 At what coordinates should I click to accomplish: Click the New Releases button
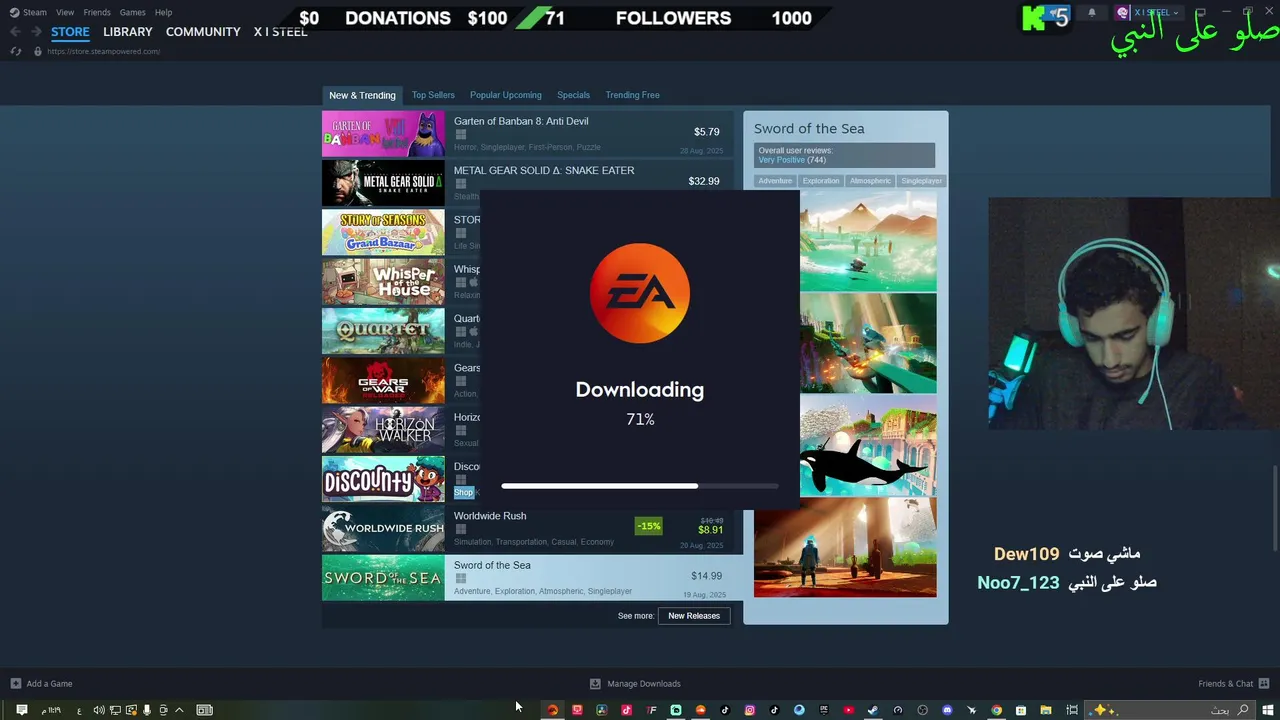(694, 616)
